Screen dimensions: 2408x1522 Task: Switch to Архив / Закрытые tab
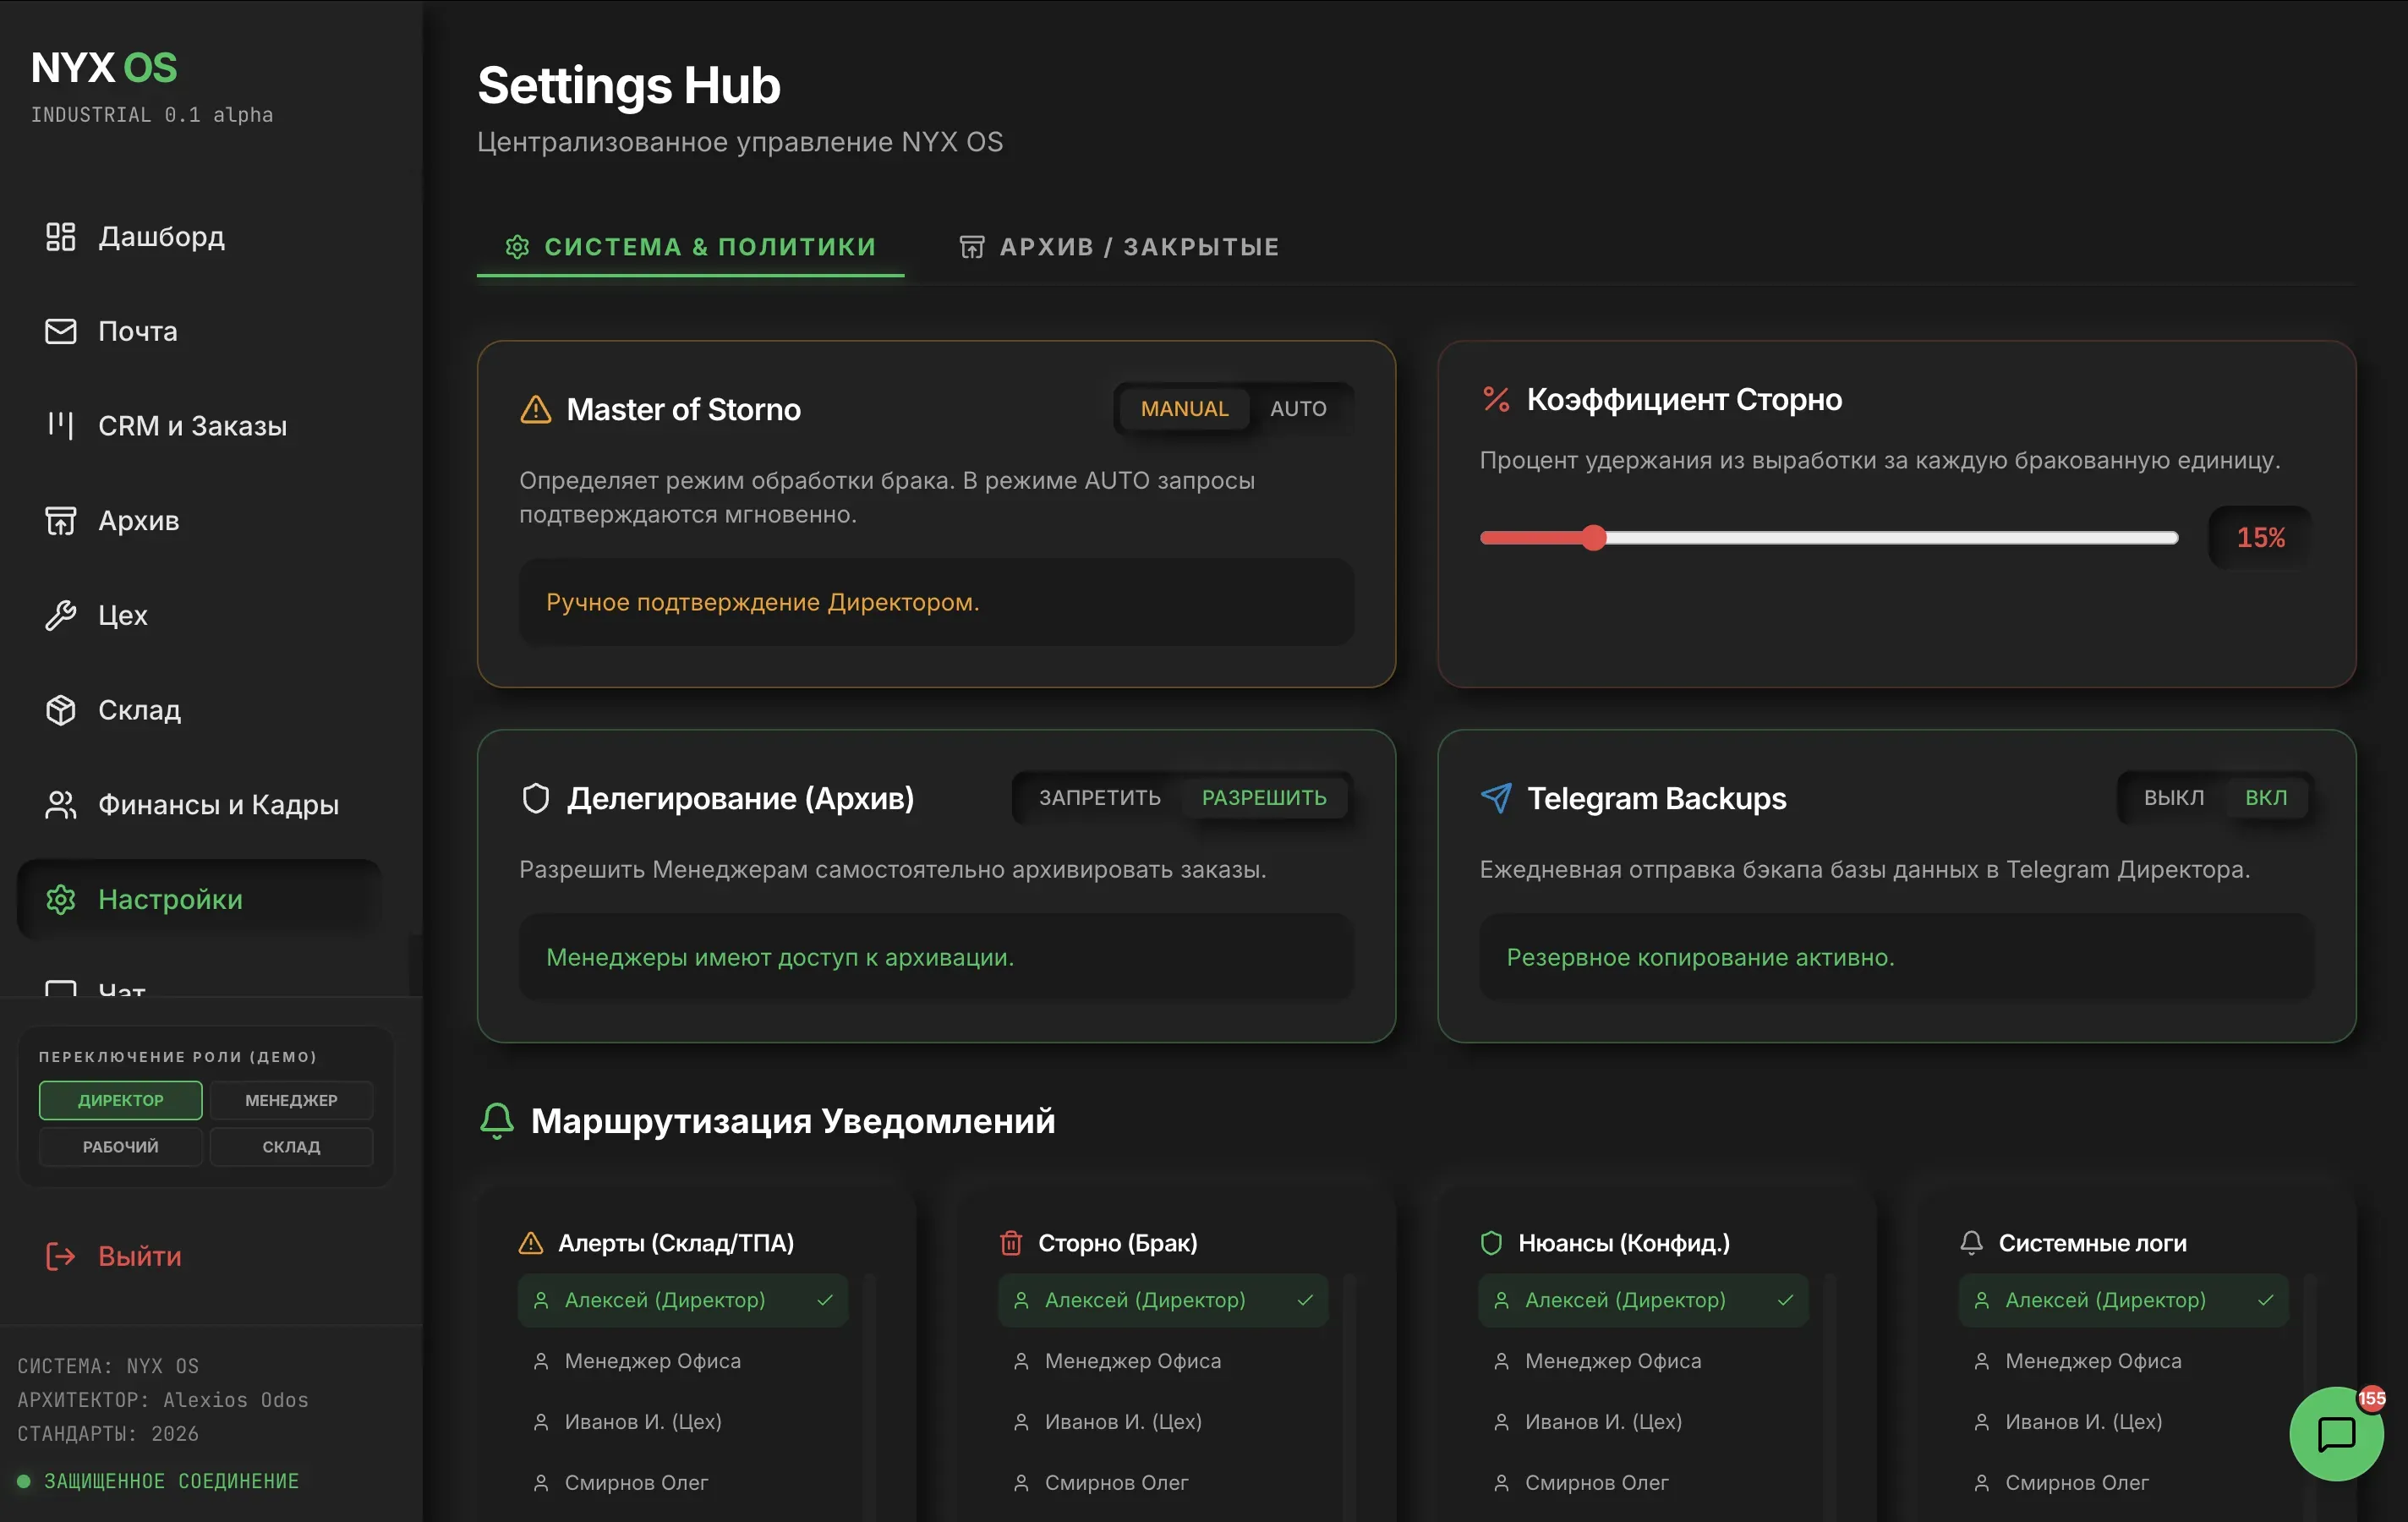pyautogui.click(x=1119, y=247)
